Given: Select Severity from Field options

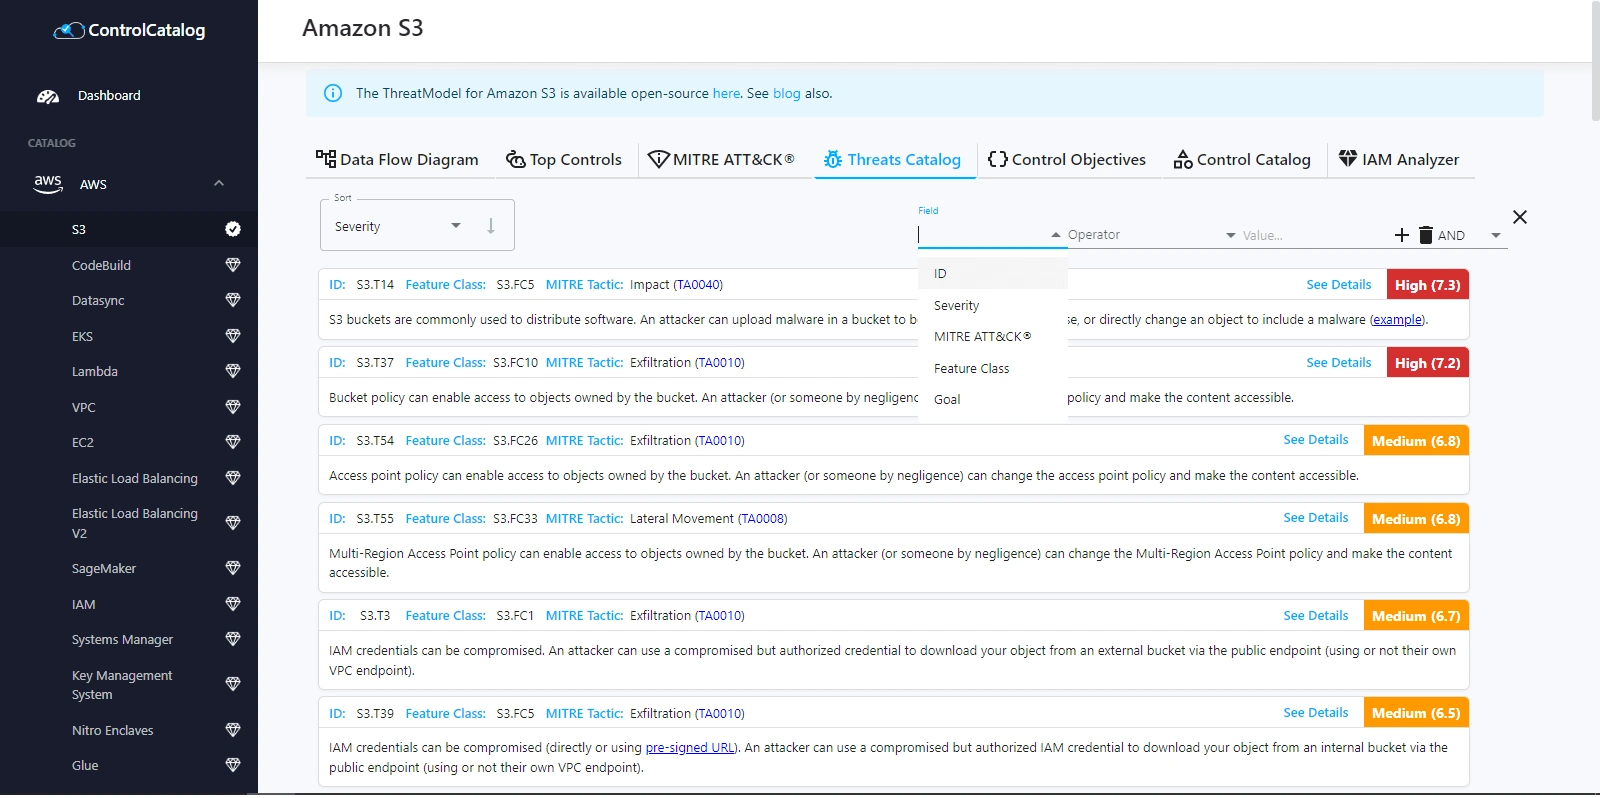Looking at the screenshot, I should tap(993, 306).
